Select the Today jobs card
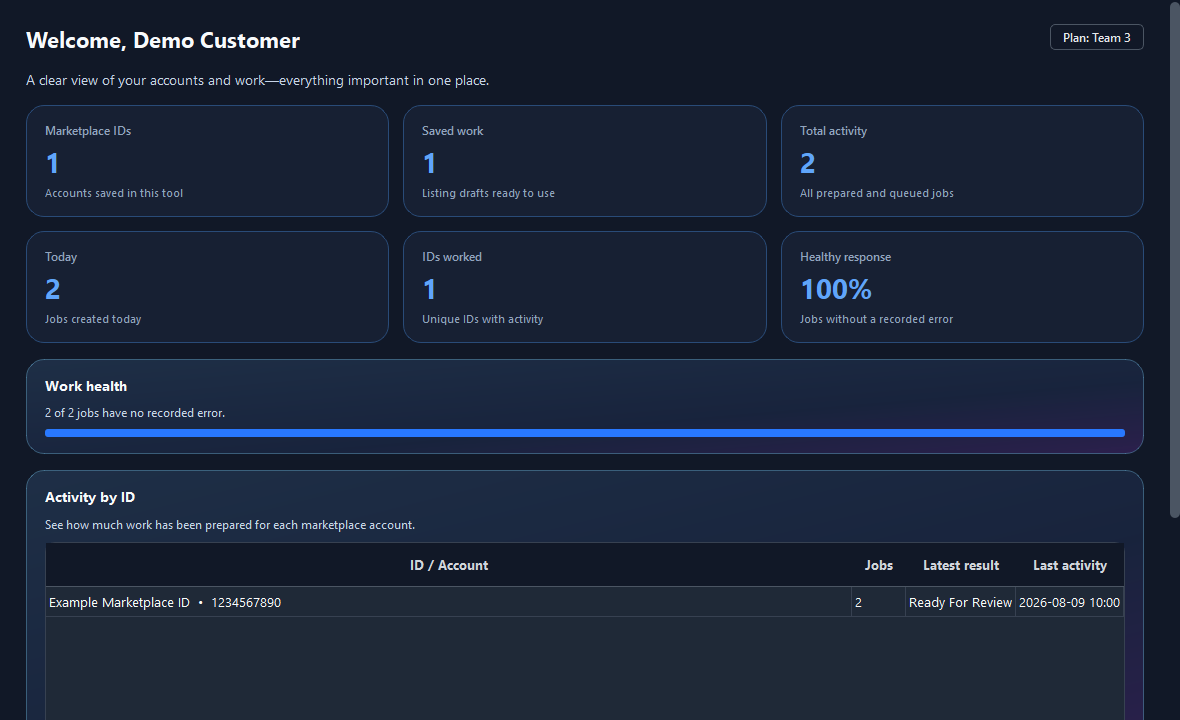 pyautogui.click(x=207, y=287)
